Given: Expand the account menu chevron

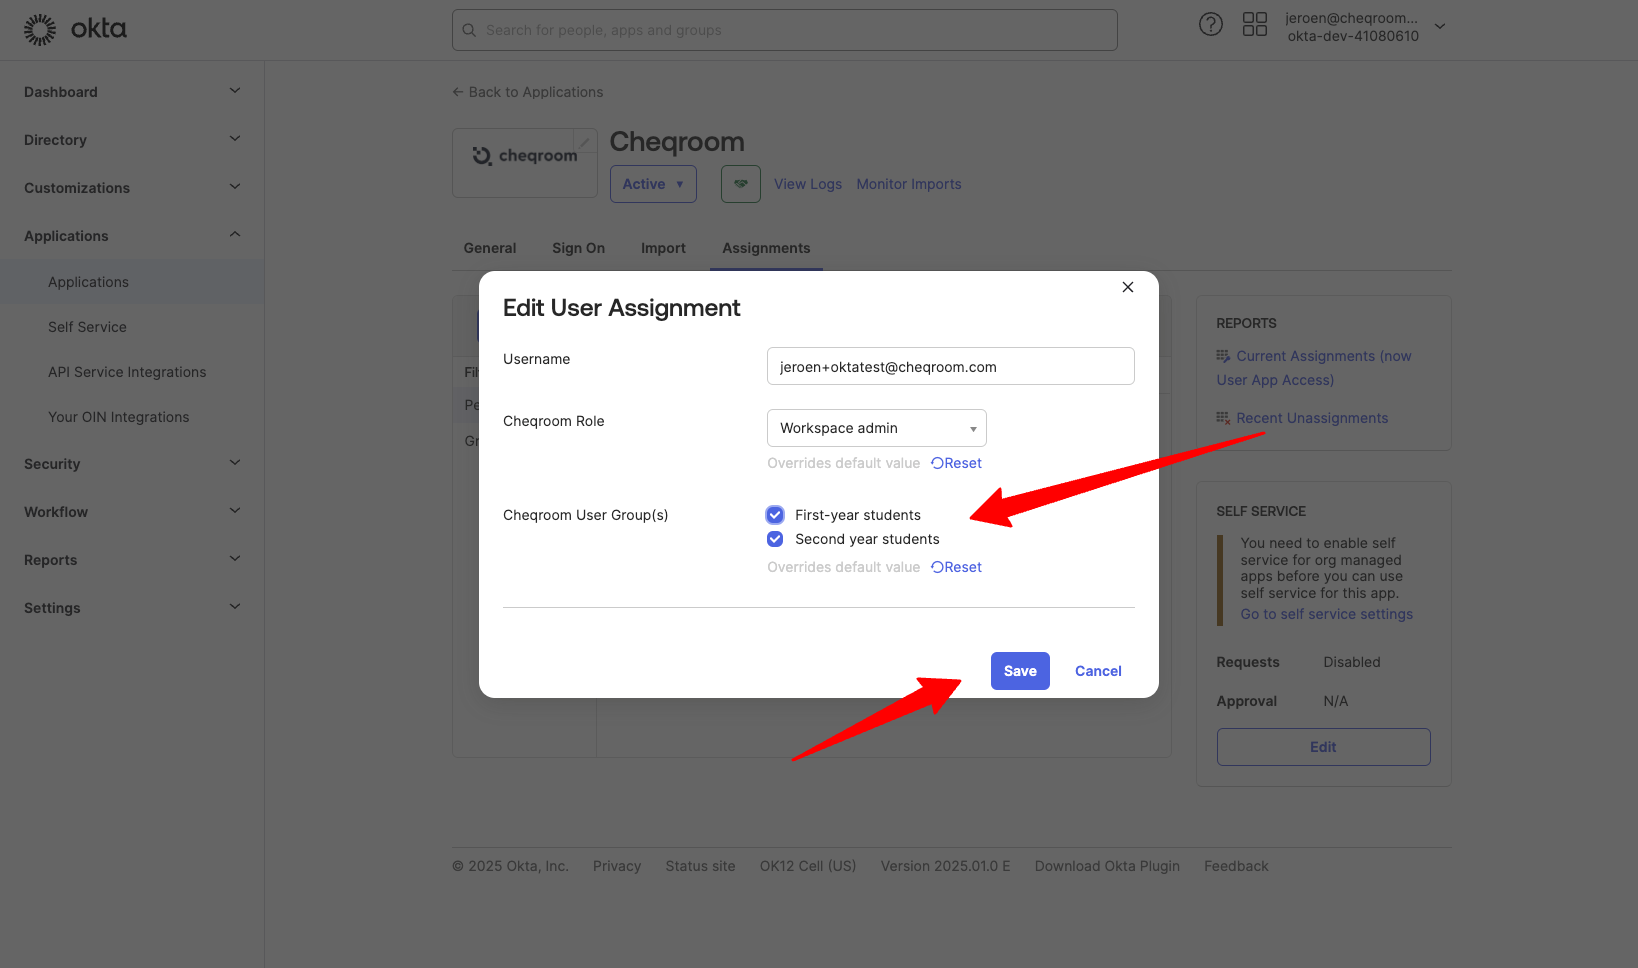Looking at the screenshot, I should pyautogui.click(x=1440, y=27).
